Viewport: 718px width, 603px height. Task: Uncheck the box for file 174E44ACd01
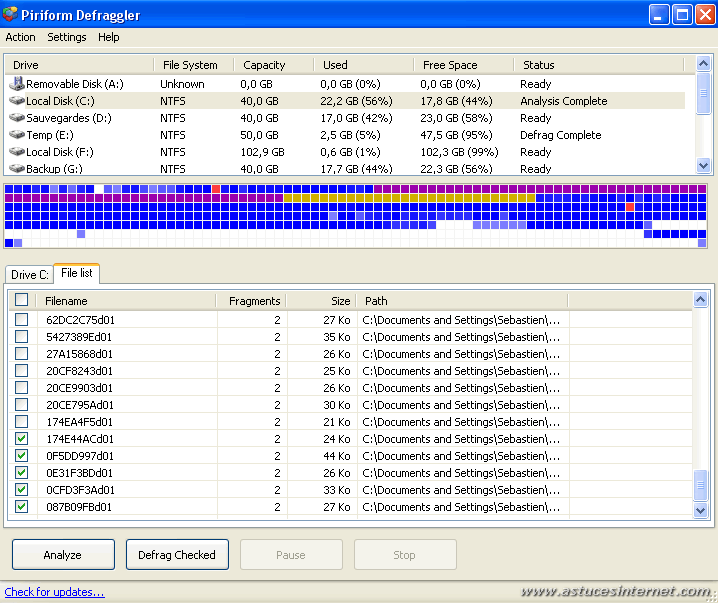click(22, 439)
